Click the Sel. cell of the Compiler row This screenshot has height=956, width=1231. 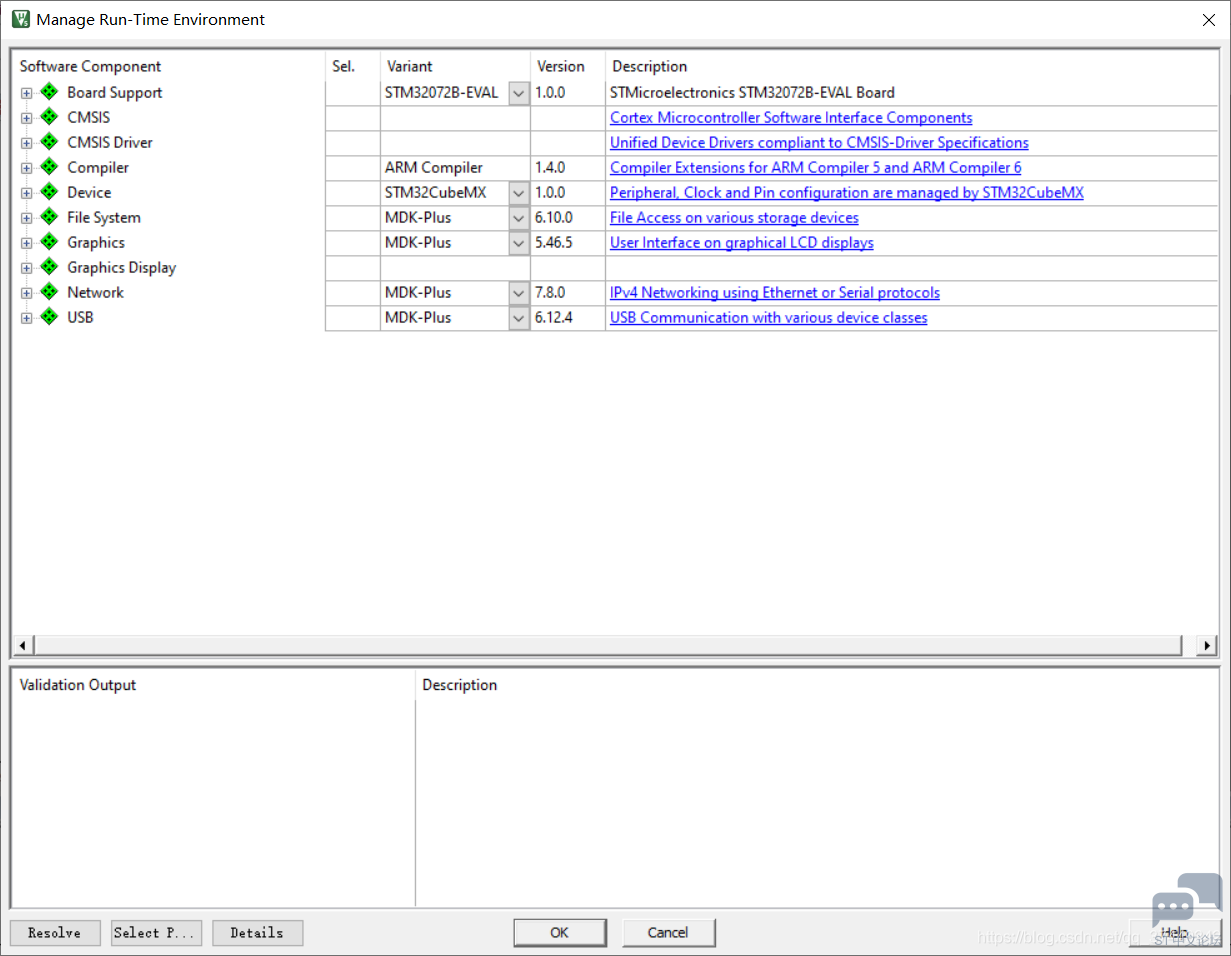coord(353,168)
